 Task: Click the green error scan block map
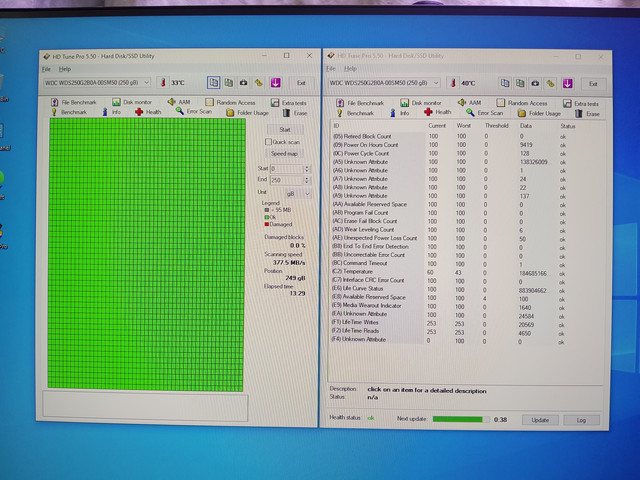(147, 254)
